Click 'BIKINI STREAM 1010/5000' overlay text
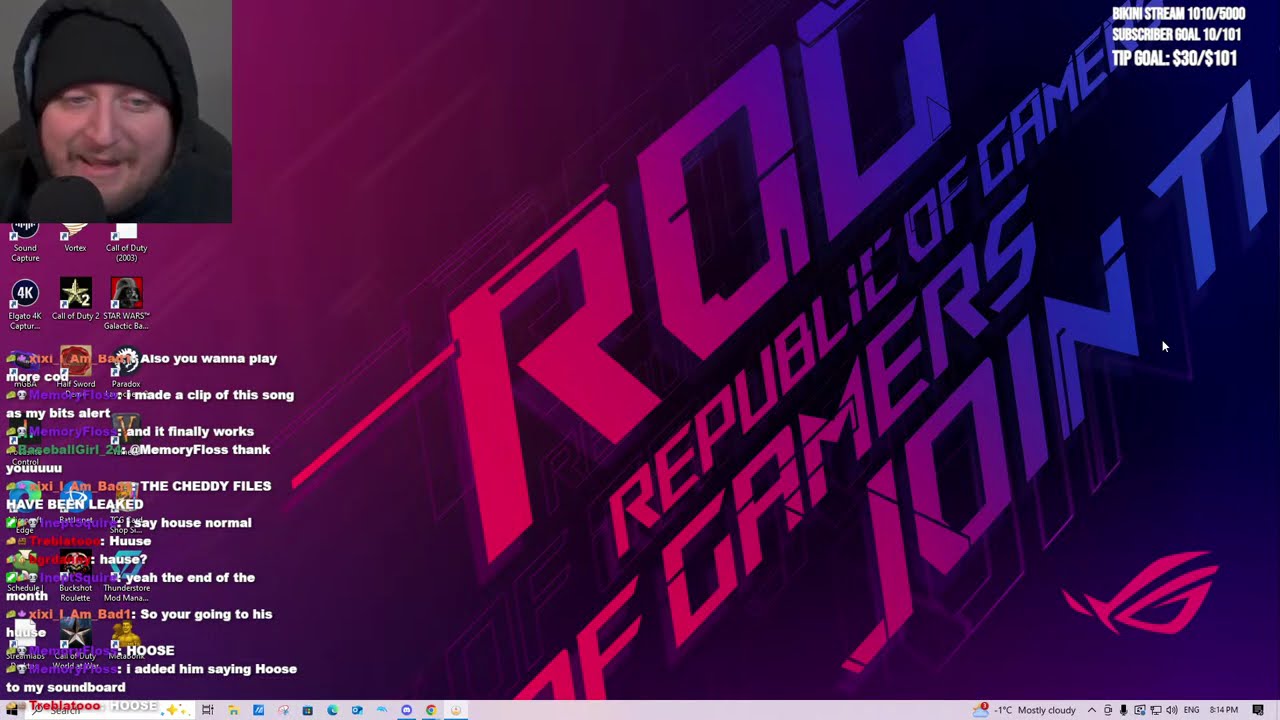 pyautogui.click(x=1178, y=14)
